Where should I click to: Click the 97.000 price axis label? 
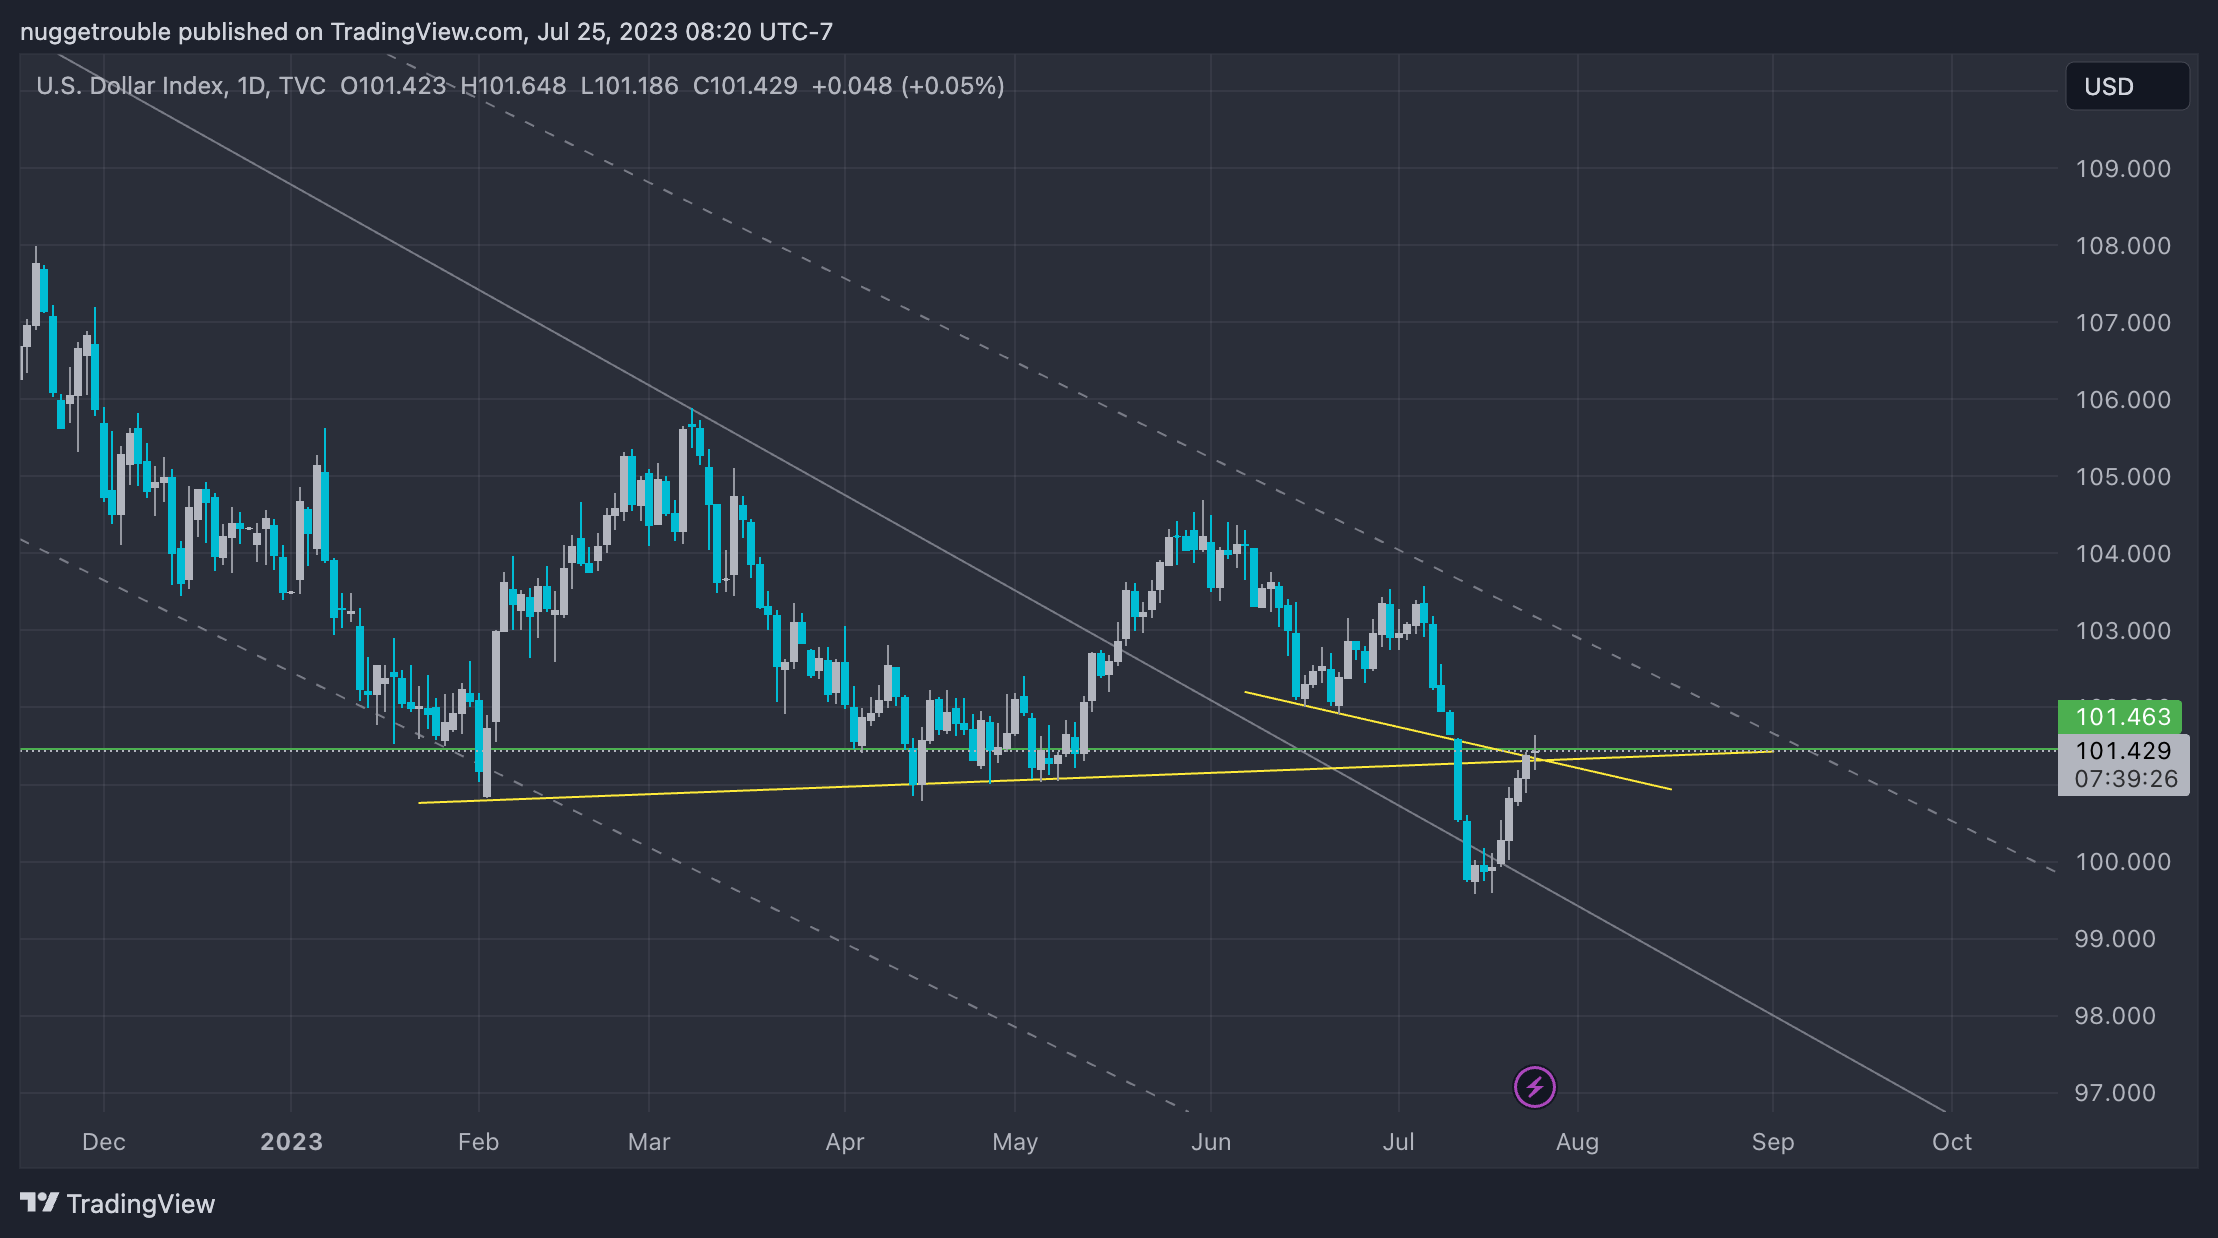pyautogui.click(x=2115, y=1093)
